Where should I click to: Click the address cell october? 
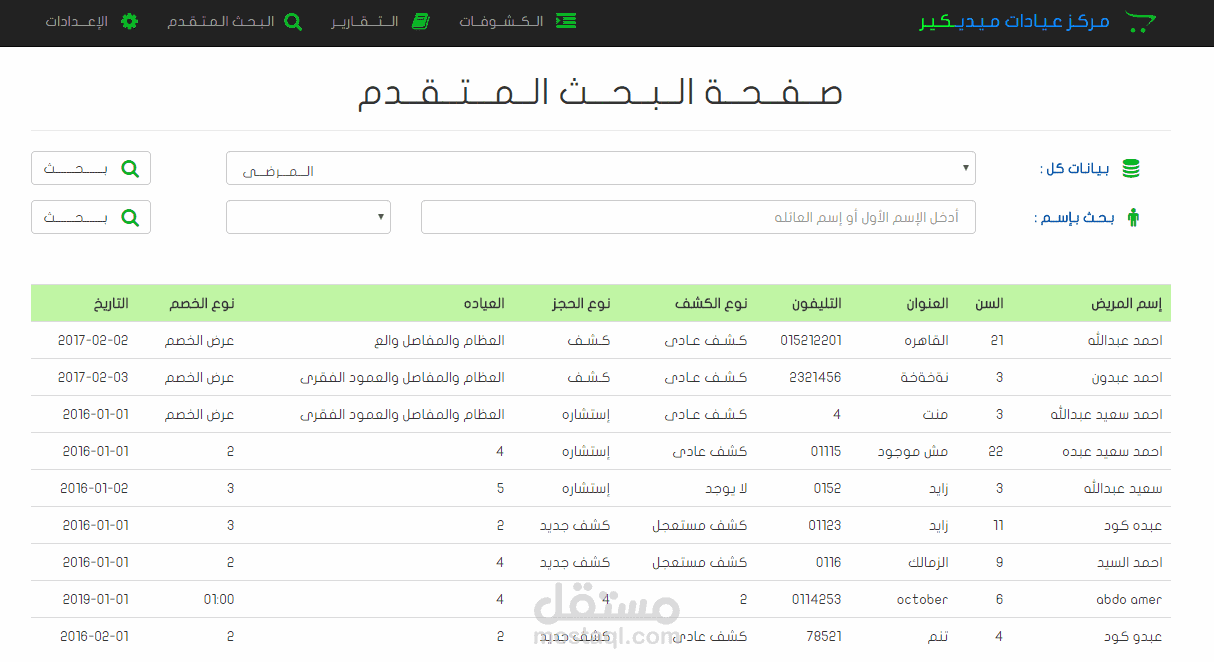tap(922, 599)
